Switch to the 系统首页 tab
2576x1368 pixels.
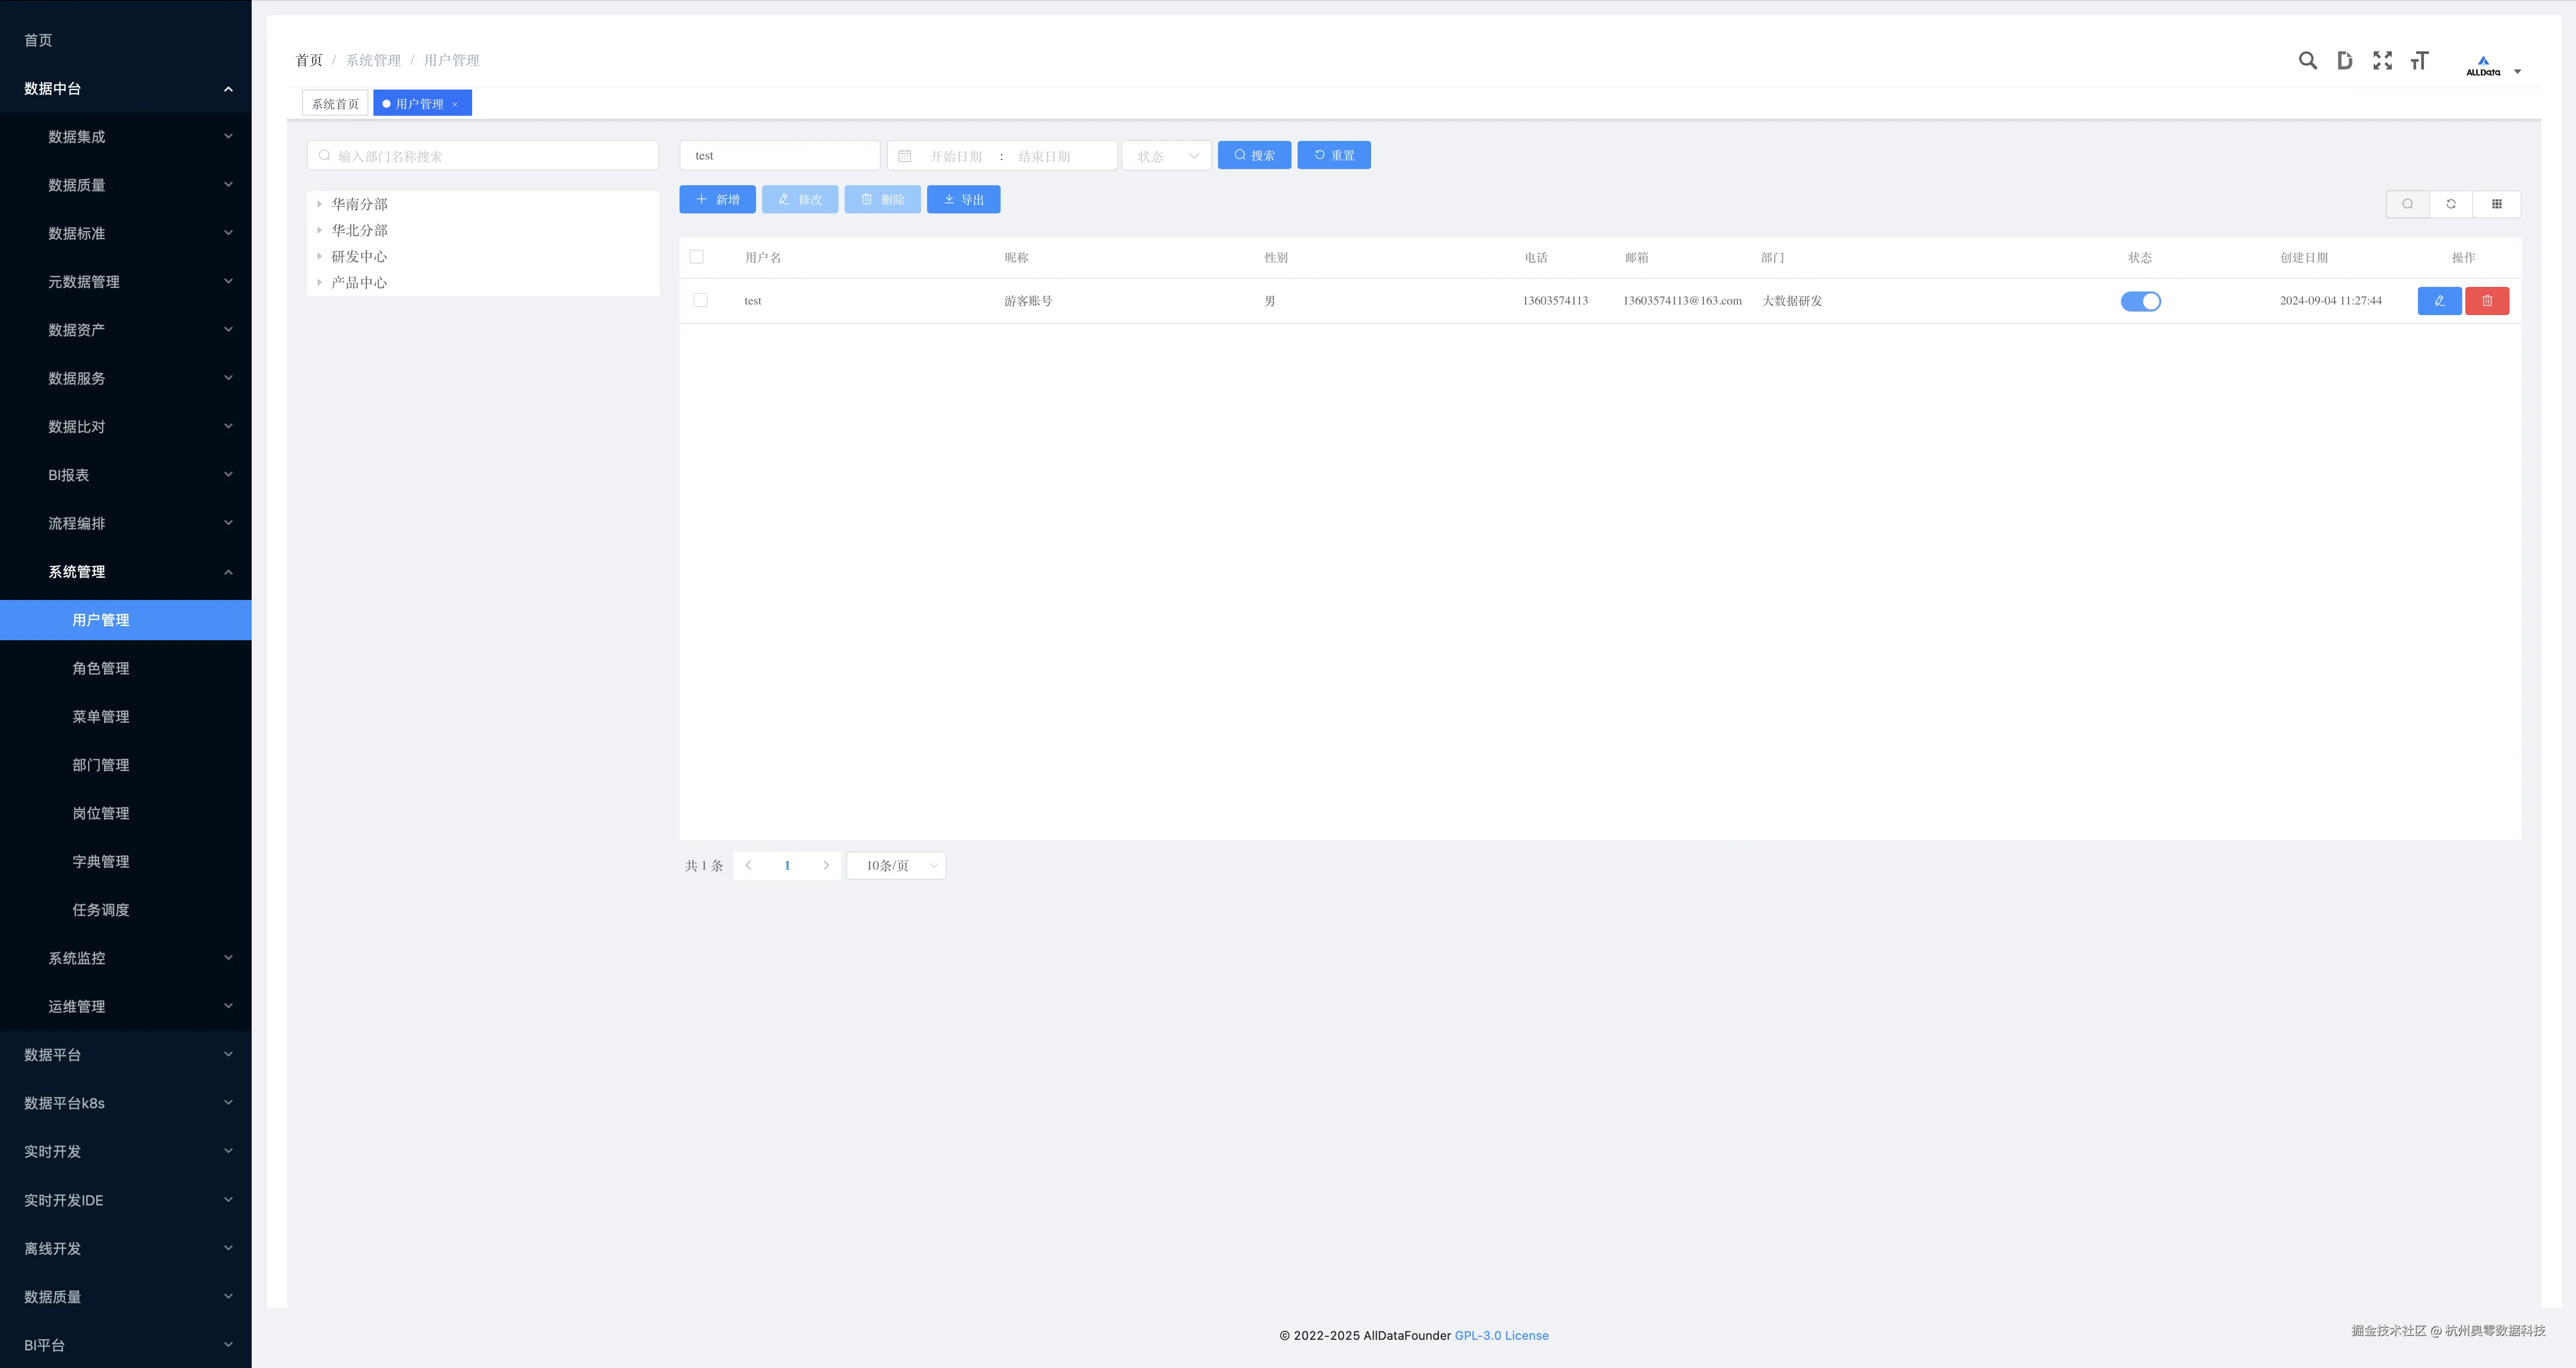[335, 104]
